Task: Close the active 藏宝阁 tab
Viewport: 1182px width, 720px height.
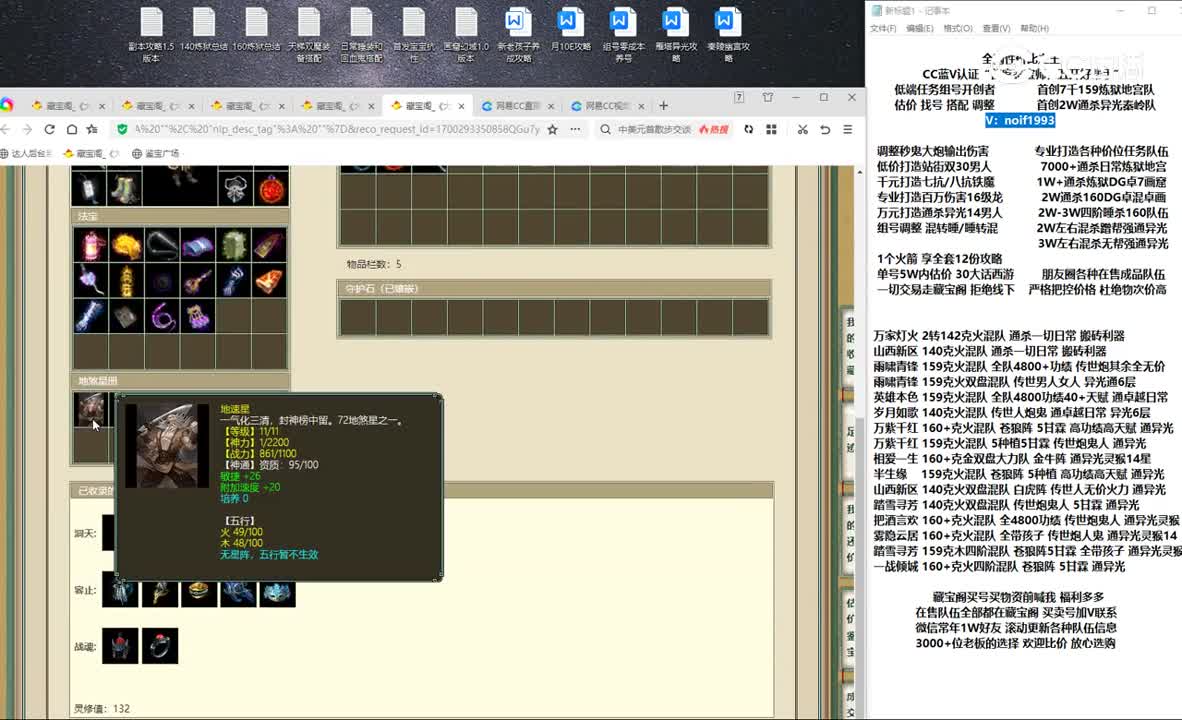Action: (461, 106)
